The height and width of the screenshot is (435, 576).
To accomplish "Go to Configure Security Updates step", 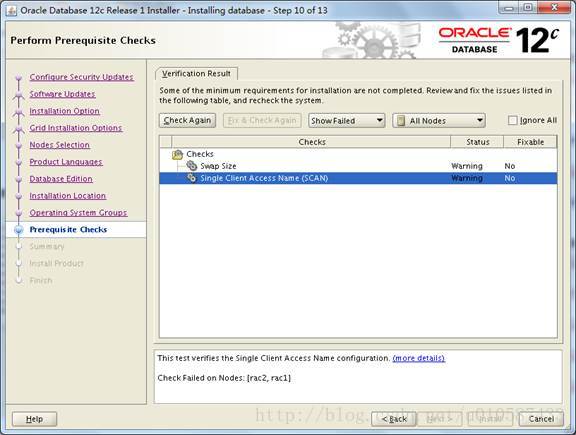I will coord(82,77).
